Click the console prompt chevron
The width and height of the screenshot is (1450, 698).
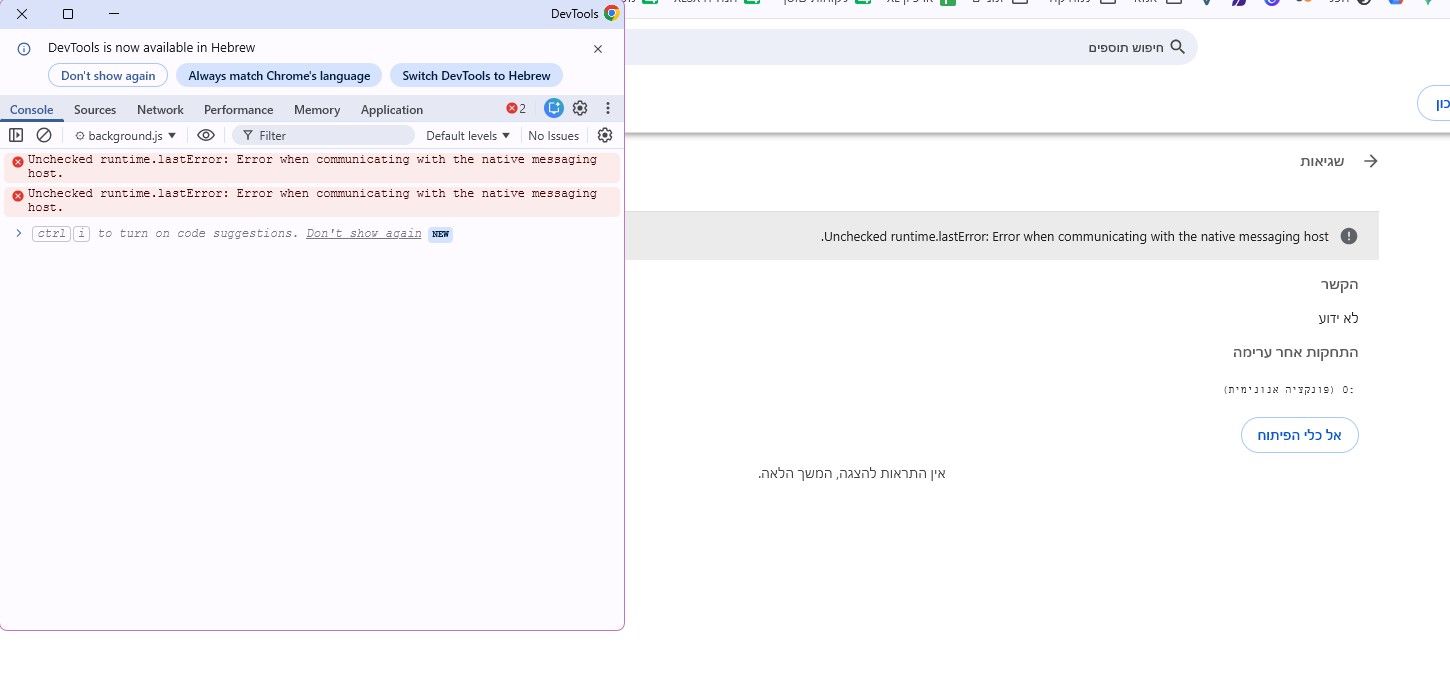tap(18, 233)
